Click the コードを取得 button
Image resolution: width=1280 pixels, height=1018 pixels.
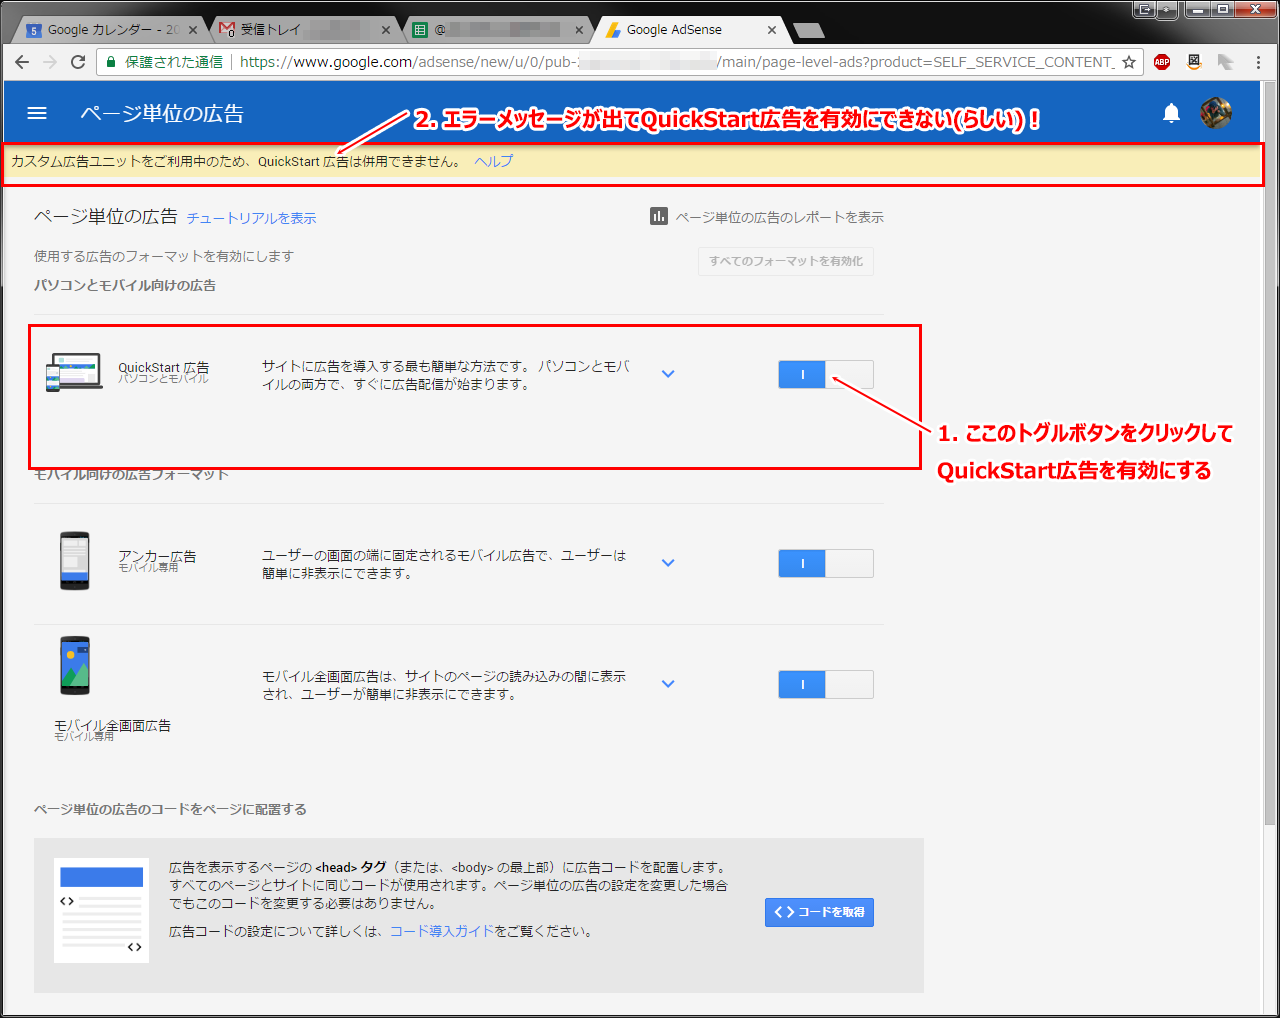click(819, 912)
